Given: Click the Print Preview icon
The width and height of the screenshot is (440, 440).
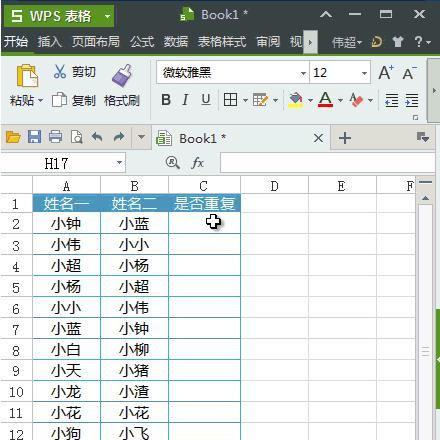Looking at the screenshot, I should click(76, 137).
